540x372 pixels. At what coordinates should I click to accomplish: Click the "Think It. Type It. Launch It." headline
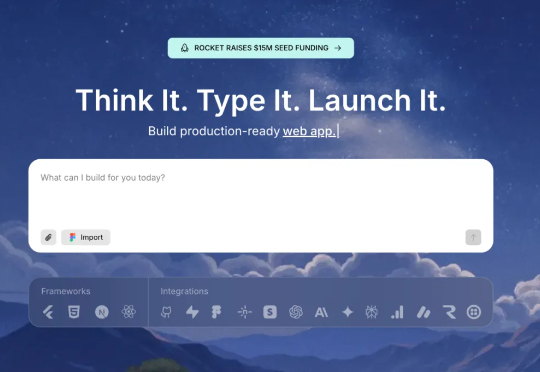(x=261, y=100)
